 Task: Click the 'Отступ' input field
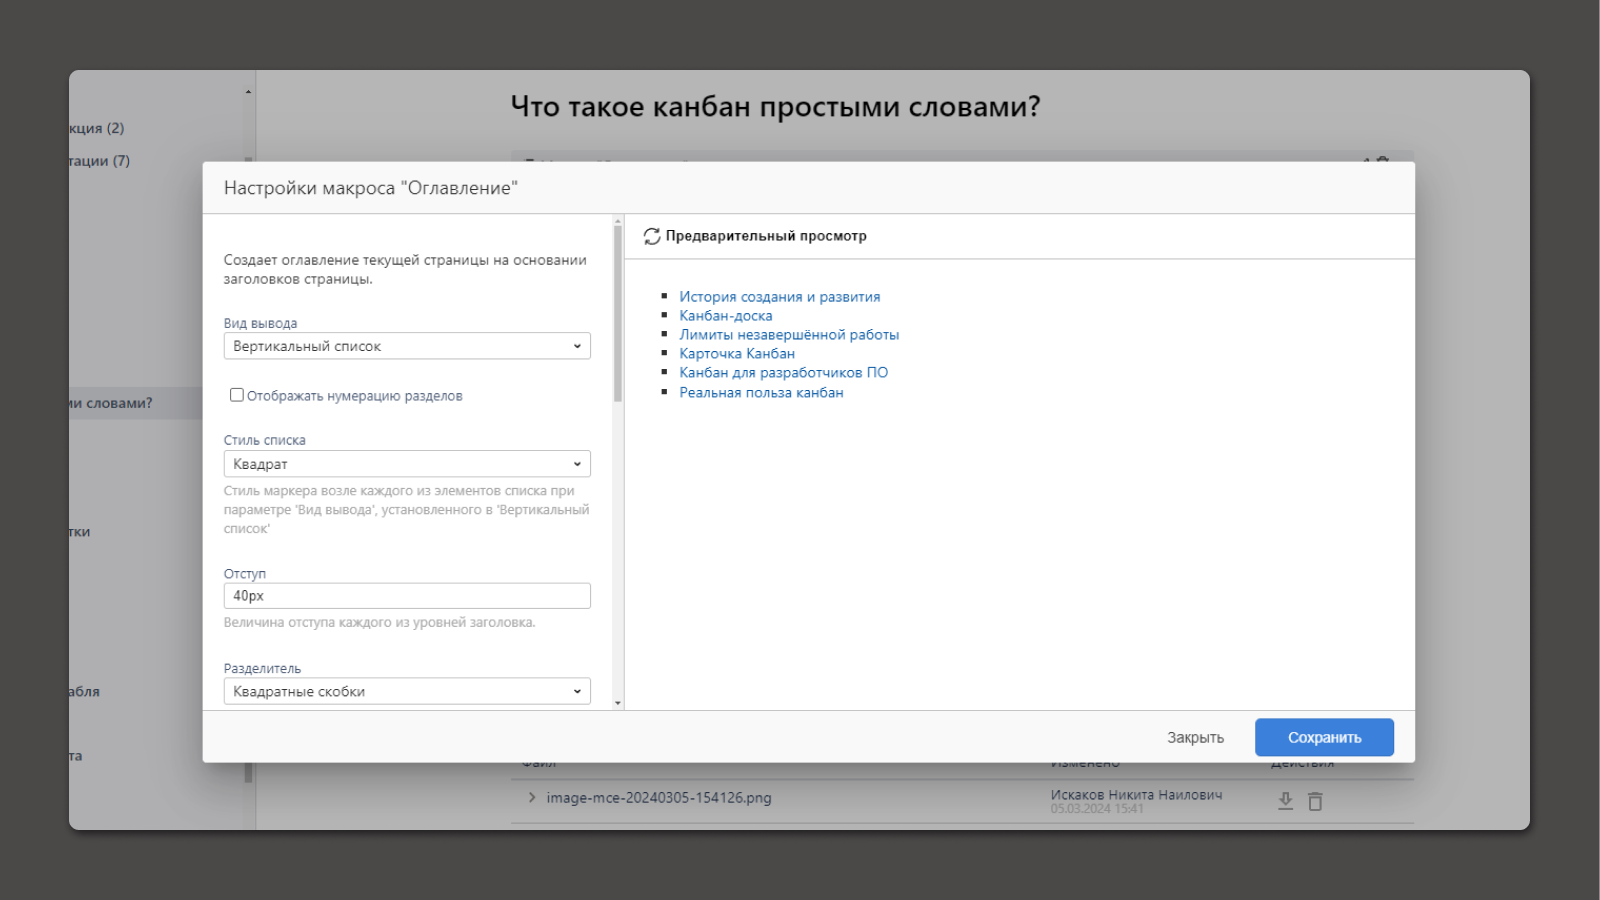point(407,596)
